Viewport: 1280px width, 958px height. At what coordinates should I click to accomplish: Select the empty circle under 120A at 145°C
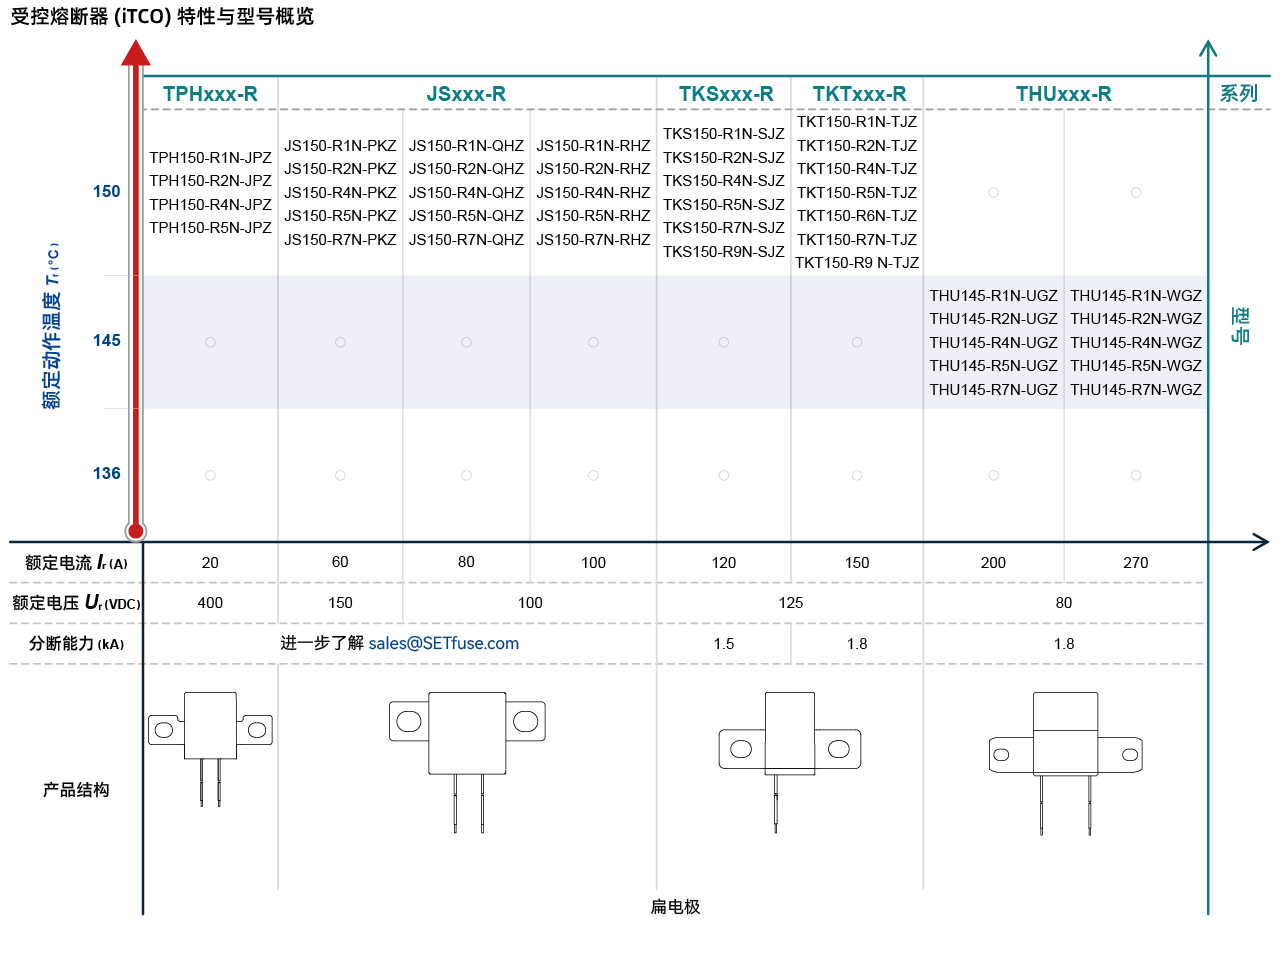(x=724, y=342)
